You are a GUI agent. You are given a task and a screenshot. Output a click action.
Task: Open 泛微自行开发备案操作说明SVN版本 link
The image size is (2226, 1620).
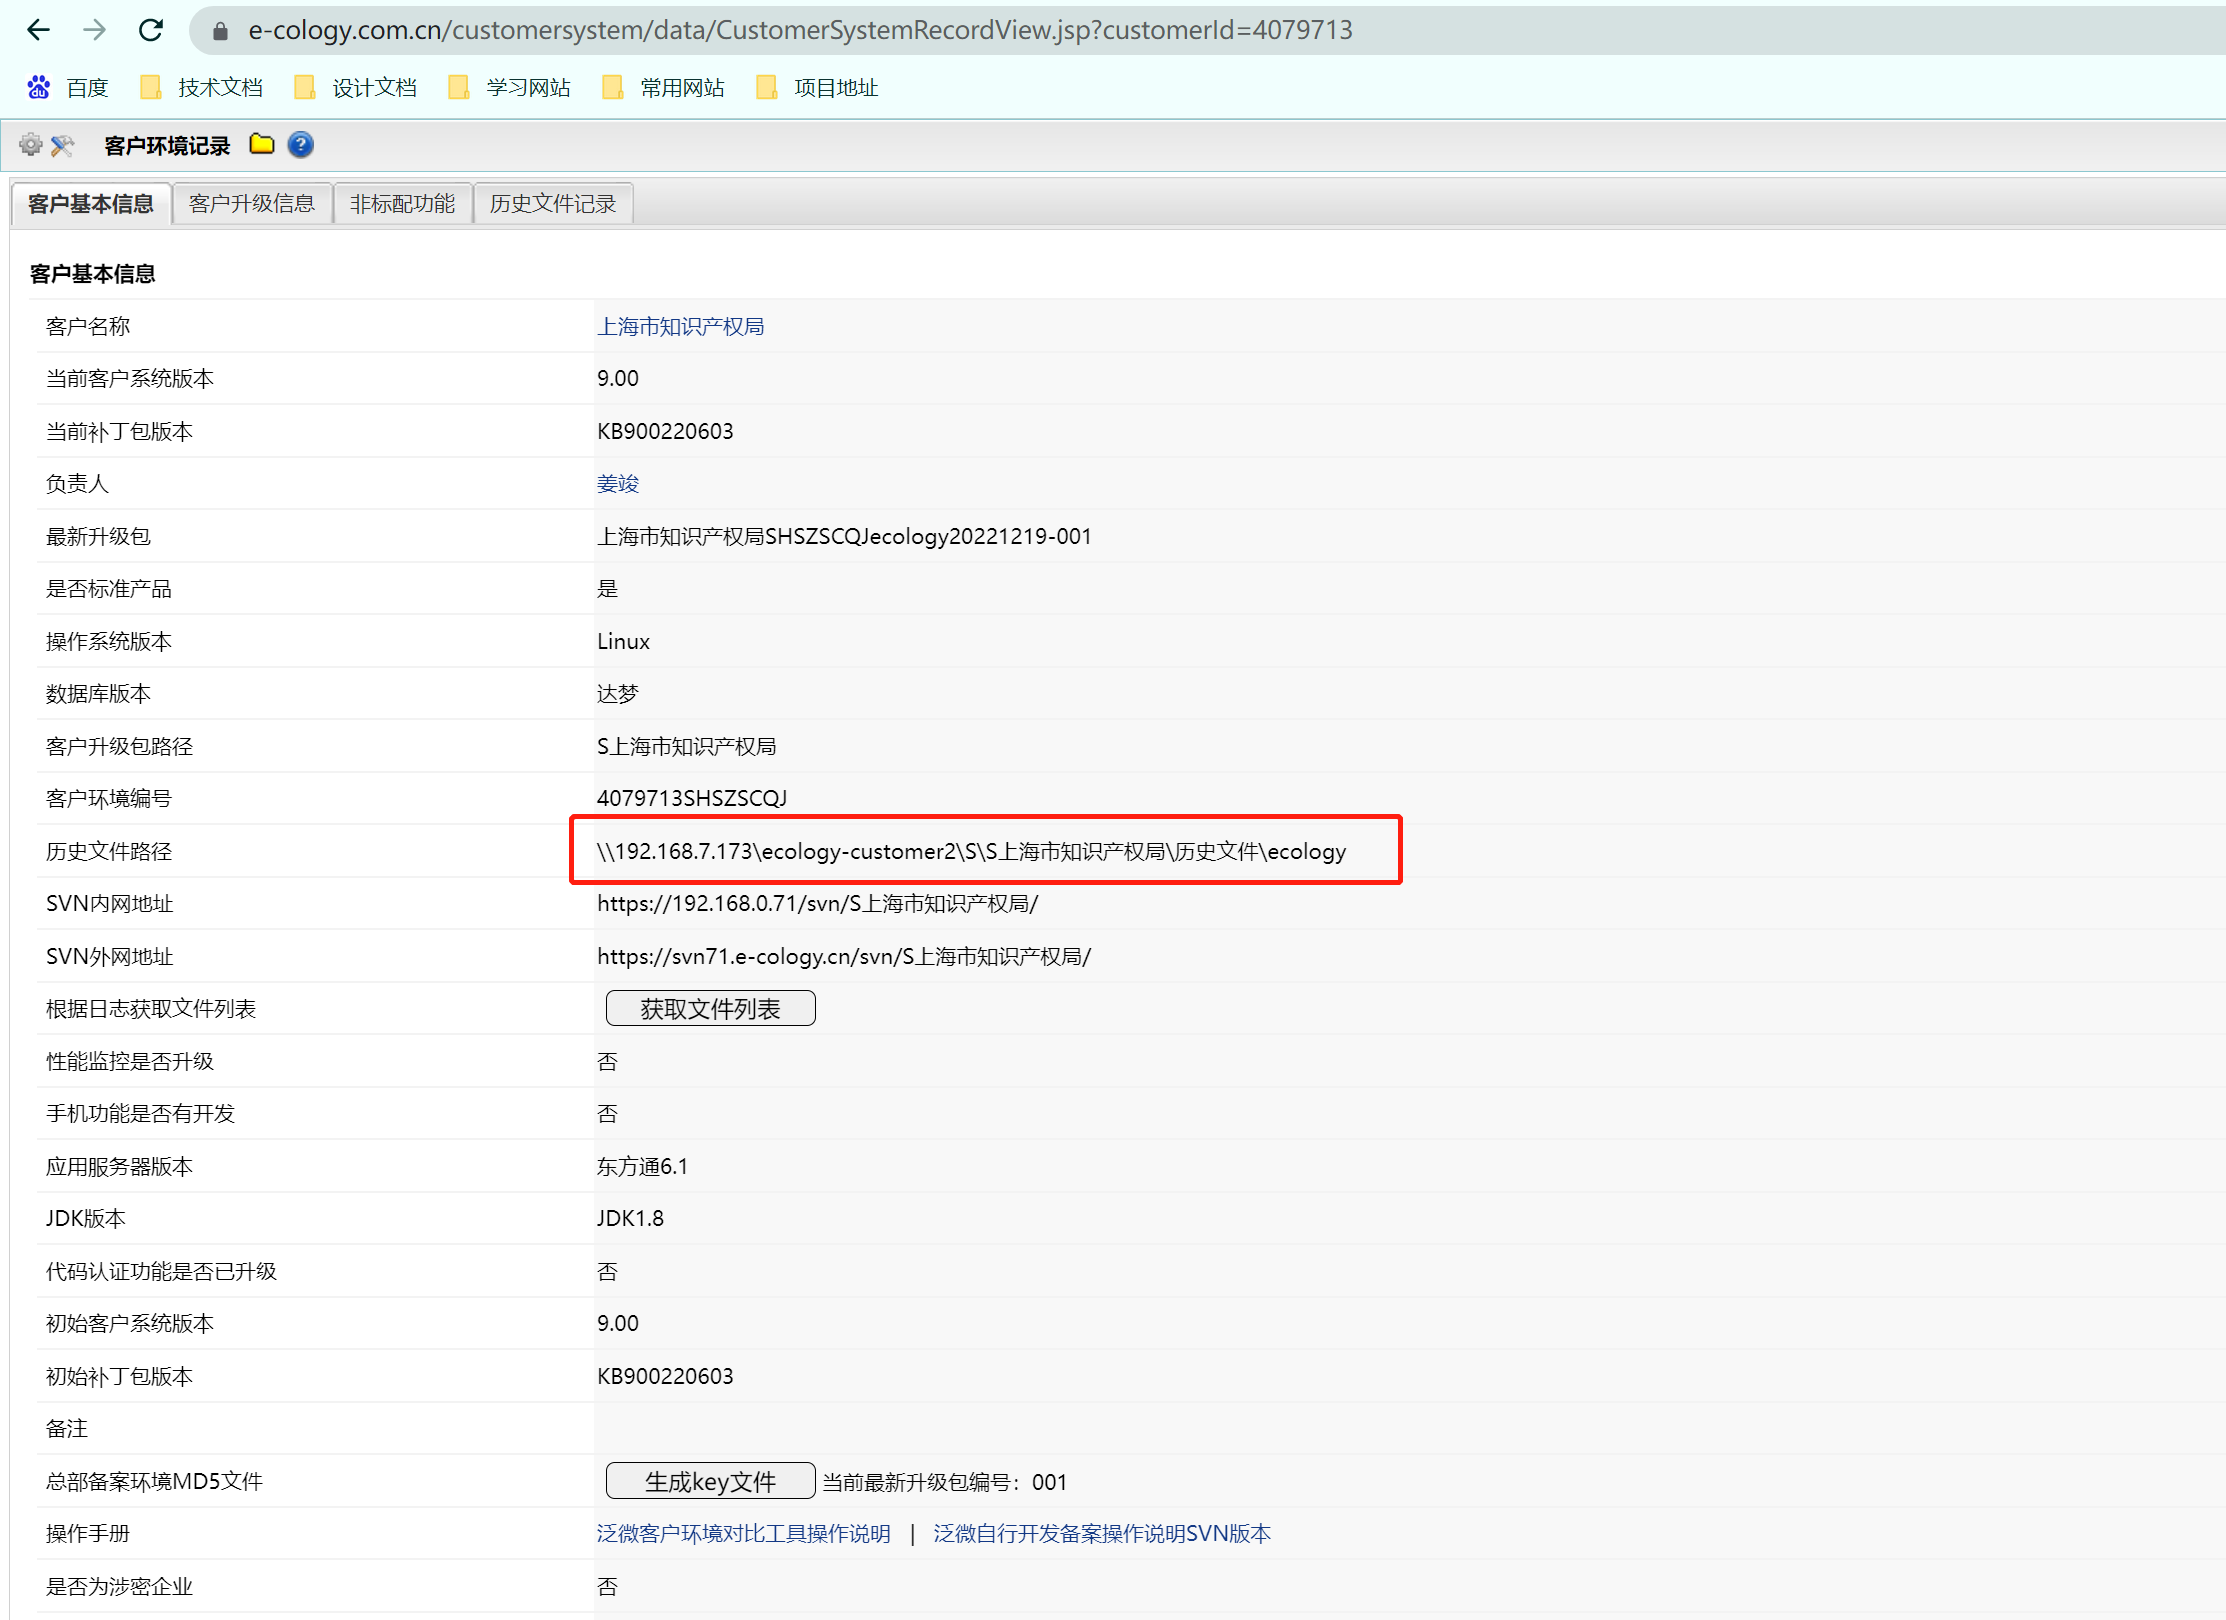click(x=1102, y=1534)
